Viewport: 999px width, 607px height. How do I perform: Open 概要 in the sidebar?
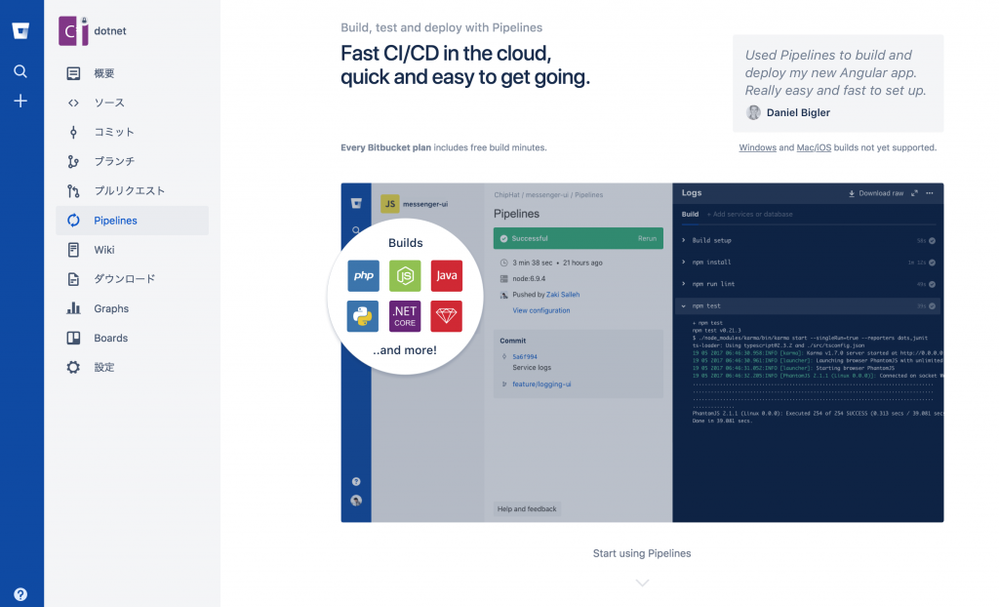click(x=132, y=73)
